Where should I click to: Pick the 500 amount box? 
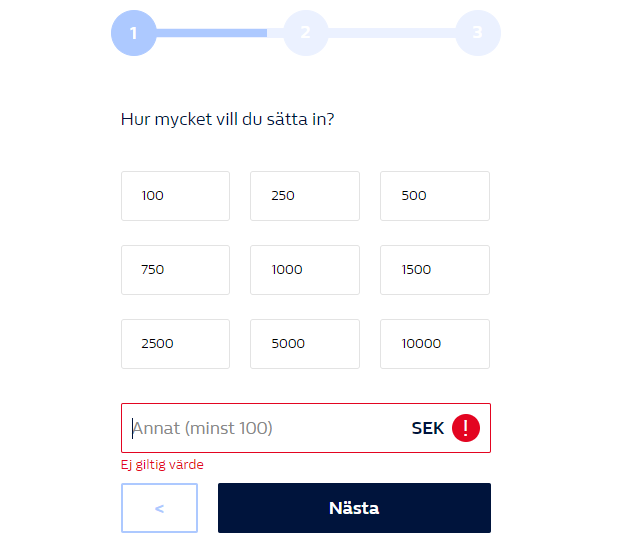coord(435,196)
